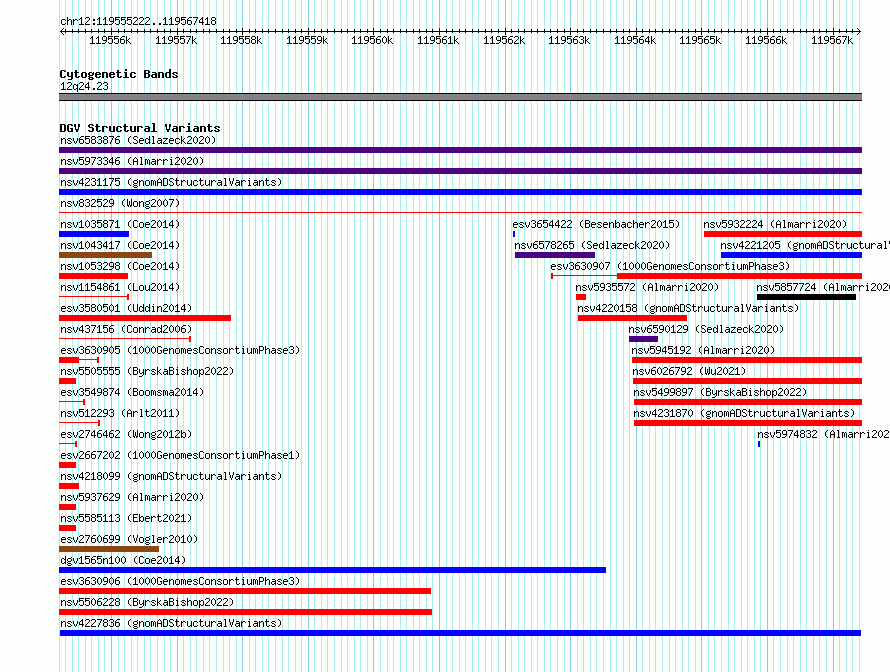
Task: Click the blue bar of nsv1035871
Action: [94, 234]
